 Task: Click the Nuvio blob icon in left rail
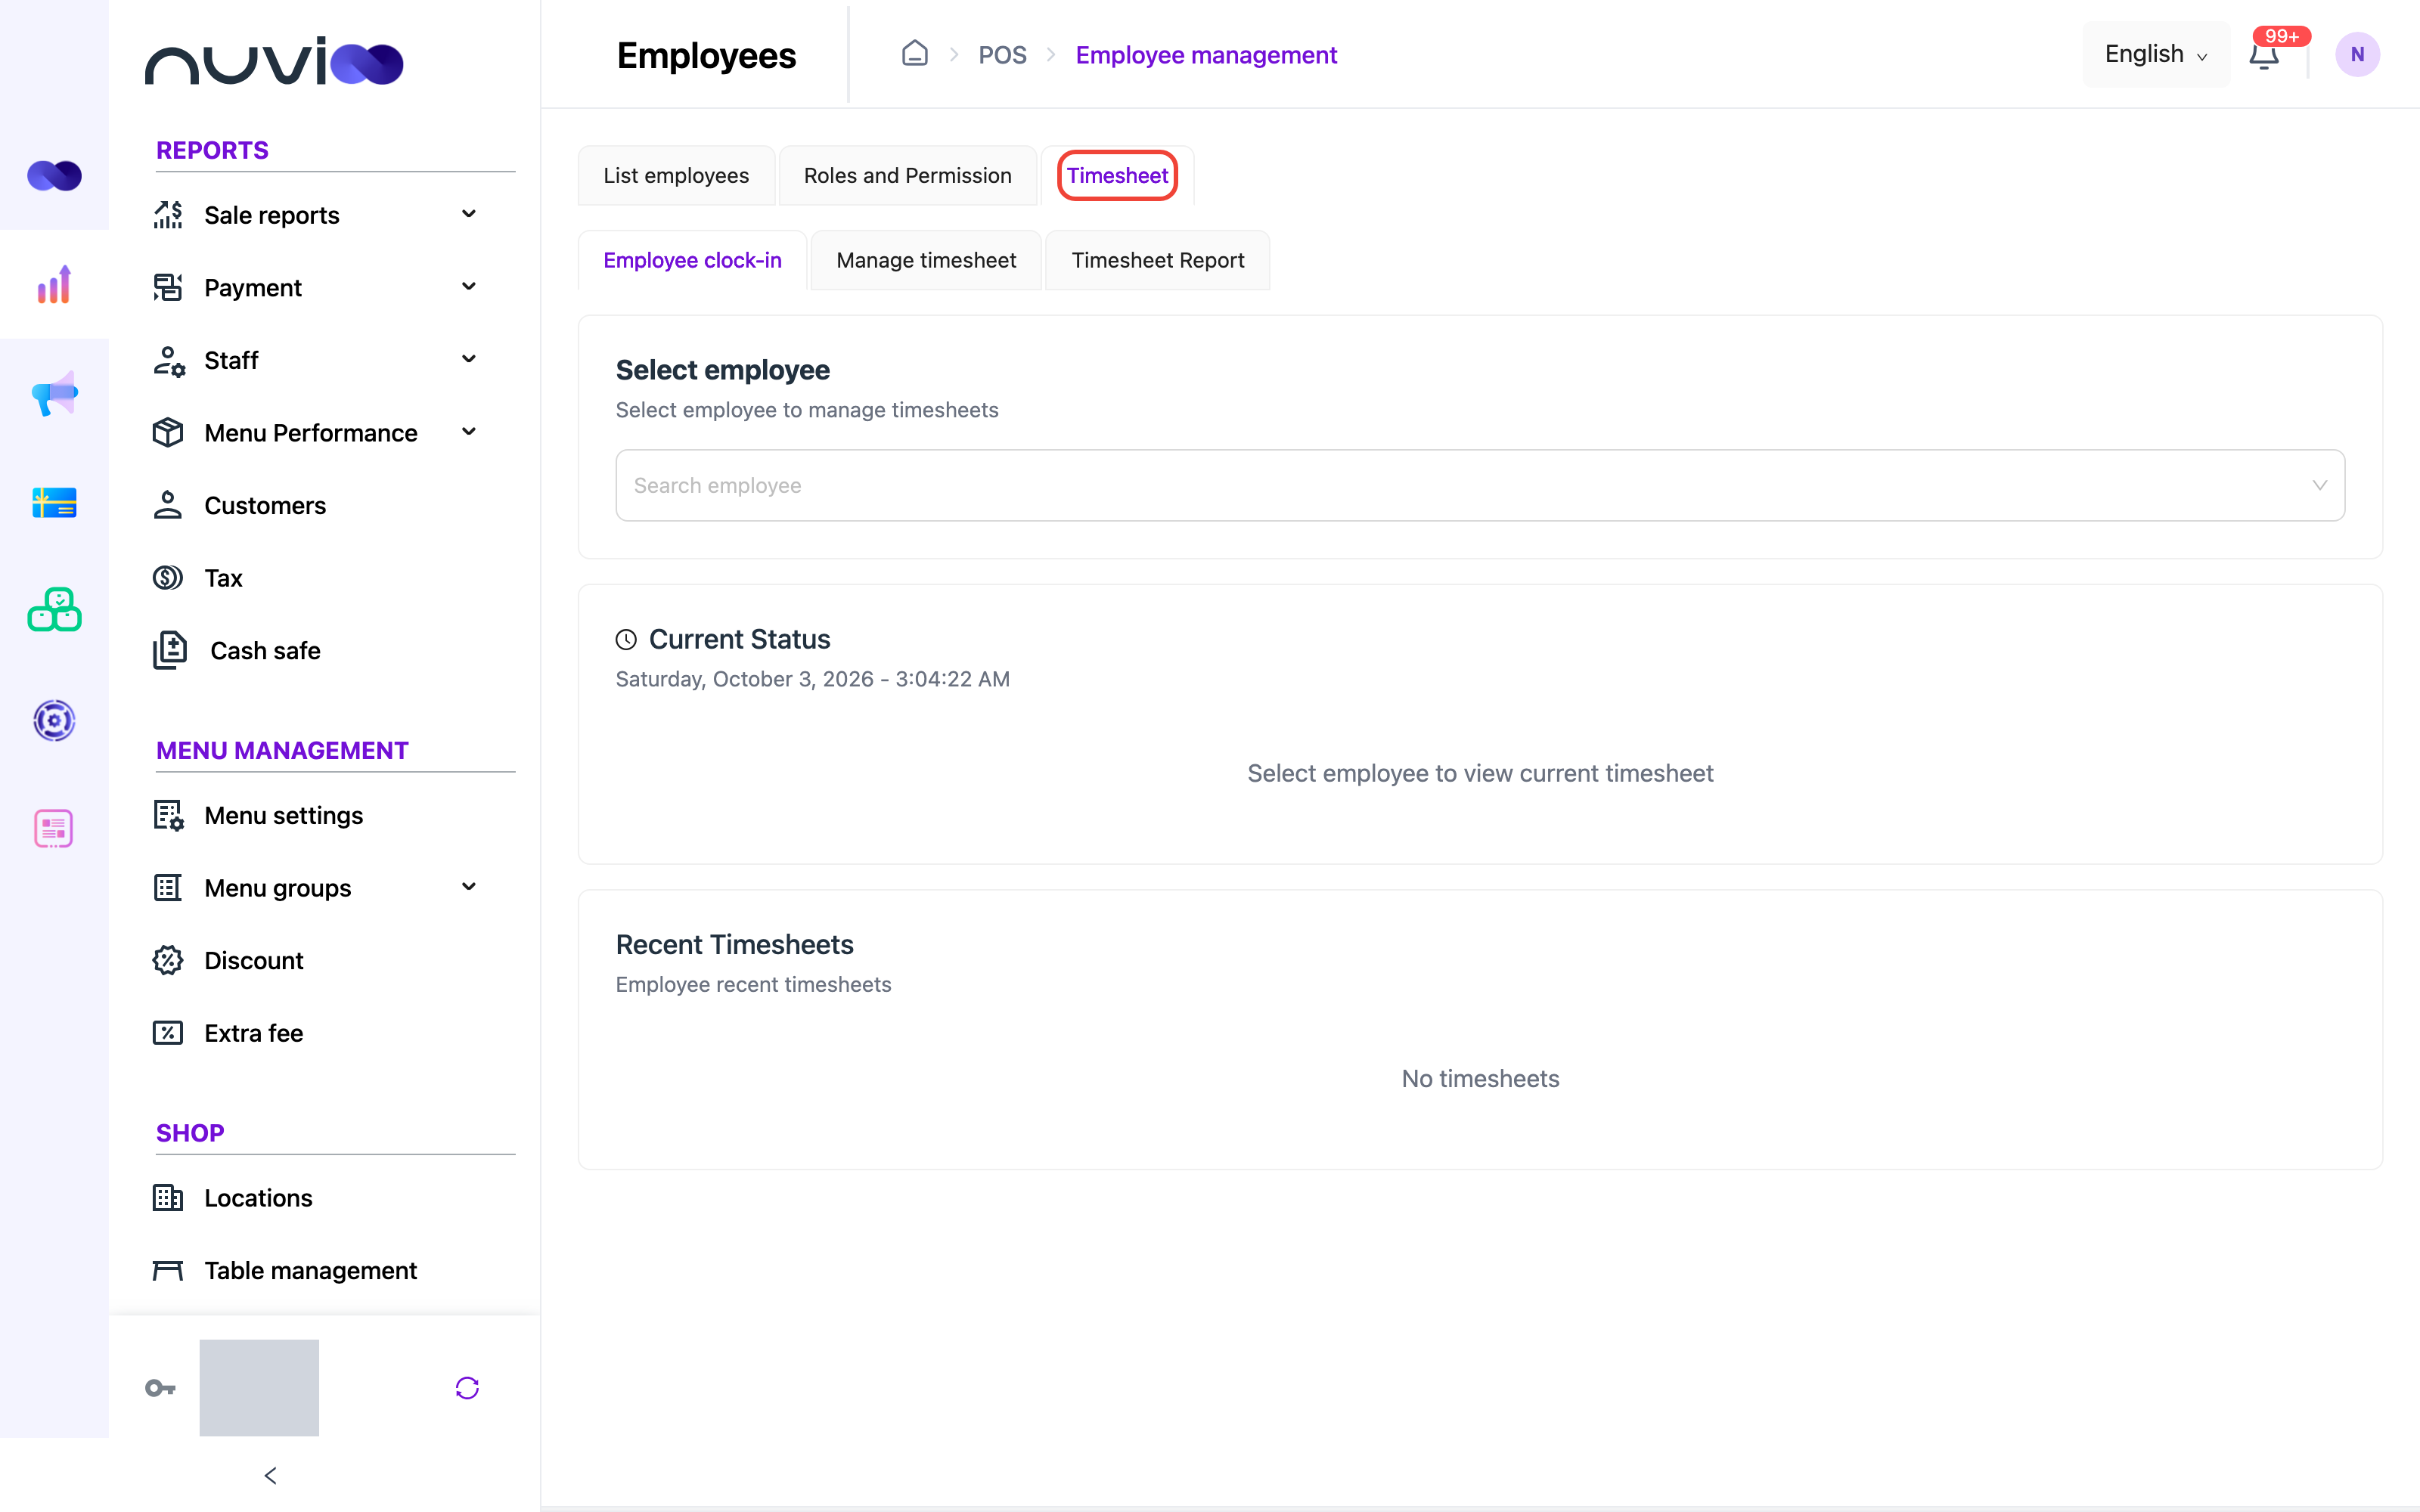click(x=54, y=176)
